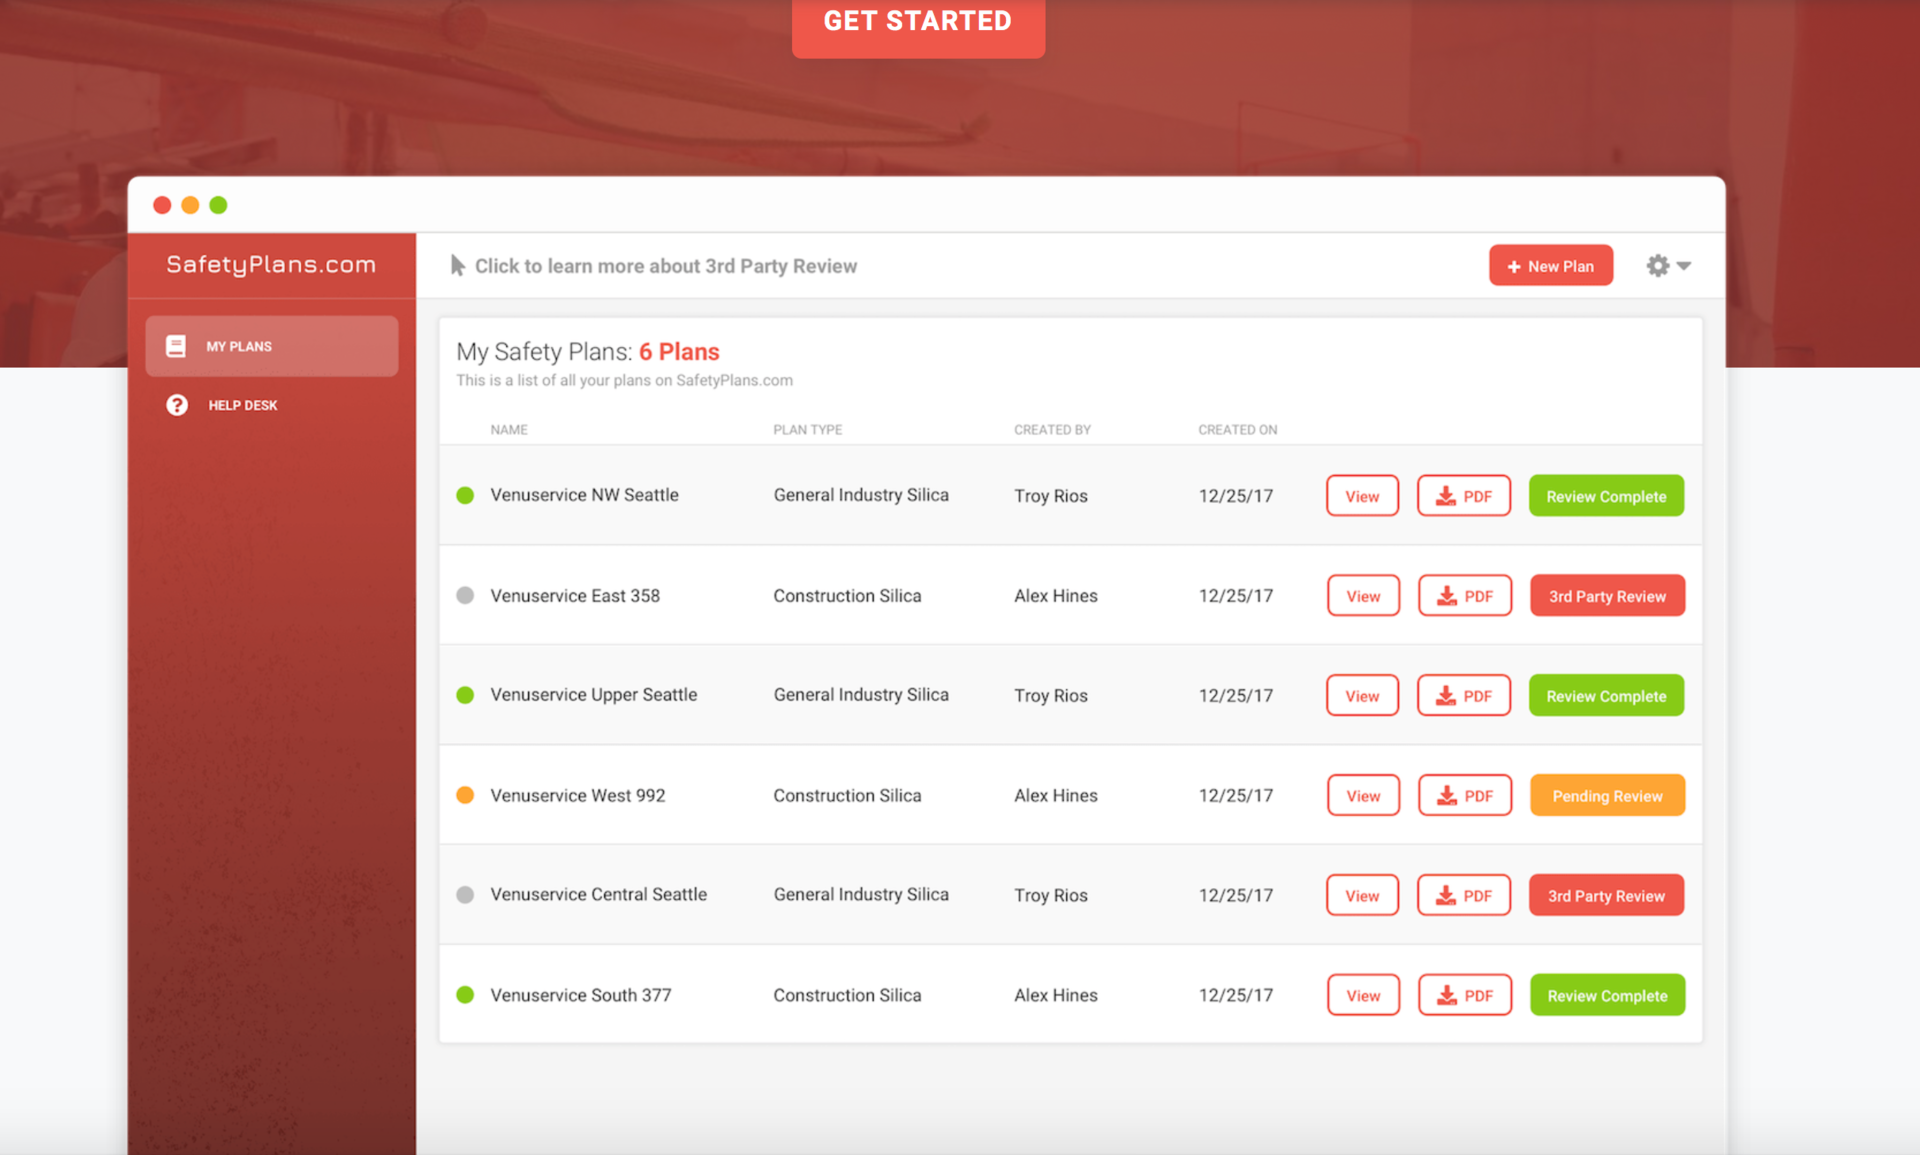
Task: View Venuservice Upper Seattle plan
Action: coord(1362,696)
